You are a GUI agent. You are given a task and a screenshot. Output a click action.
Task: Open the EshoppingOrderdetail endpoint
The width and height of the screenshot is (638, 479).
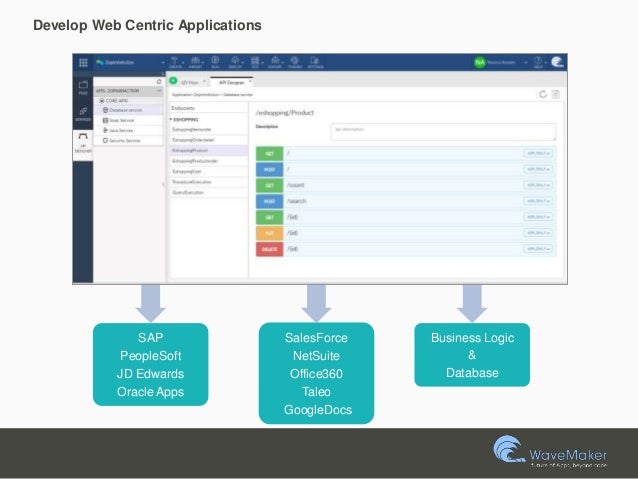coord(193,140)
